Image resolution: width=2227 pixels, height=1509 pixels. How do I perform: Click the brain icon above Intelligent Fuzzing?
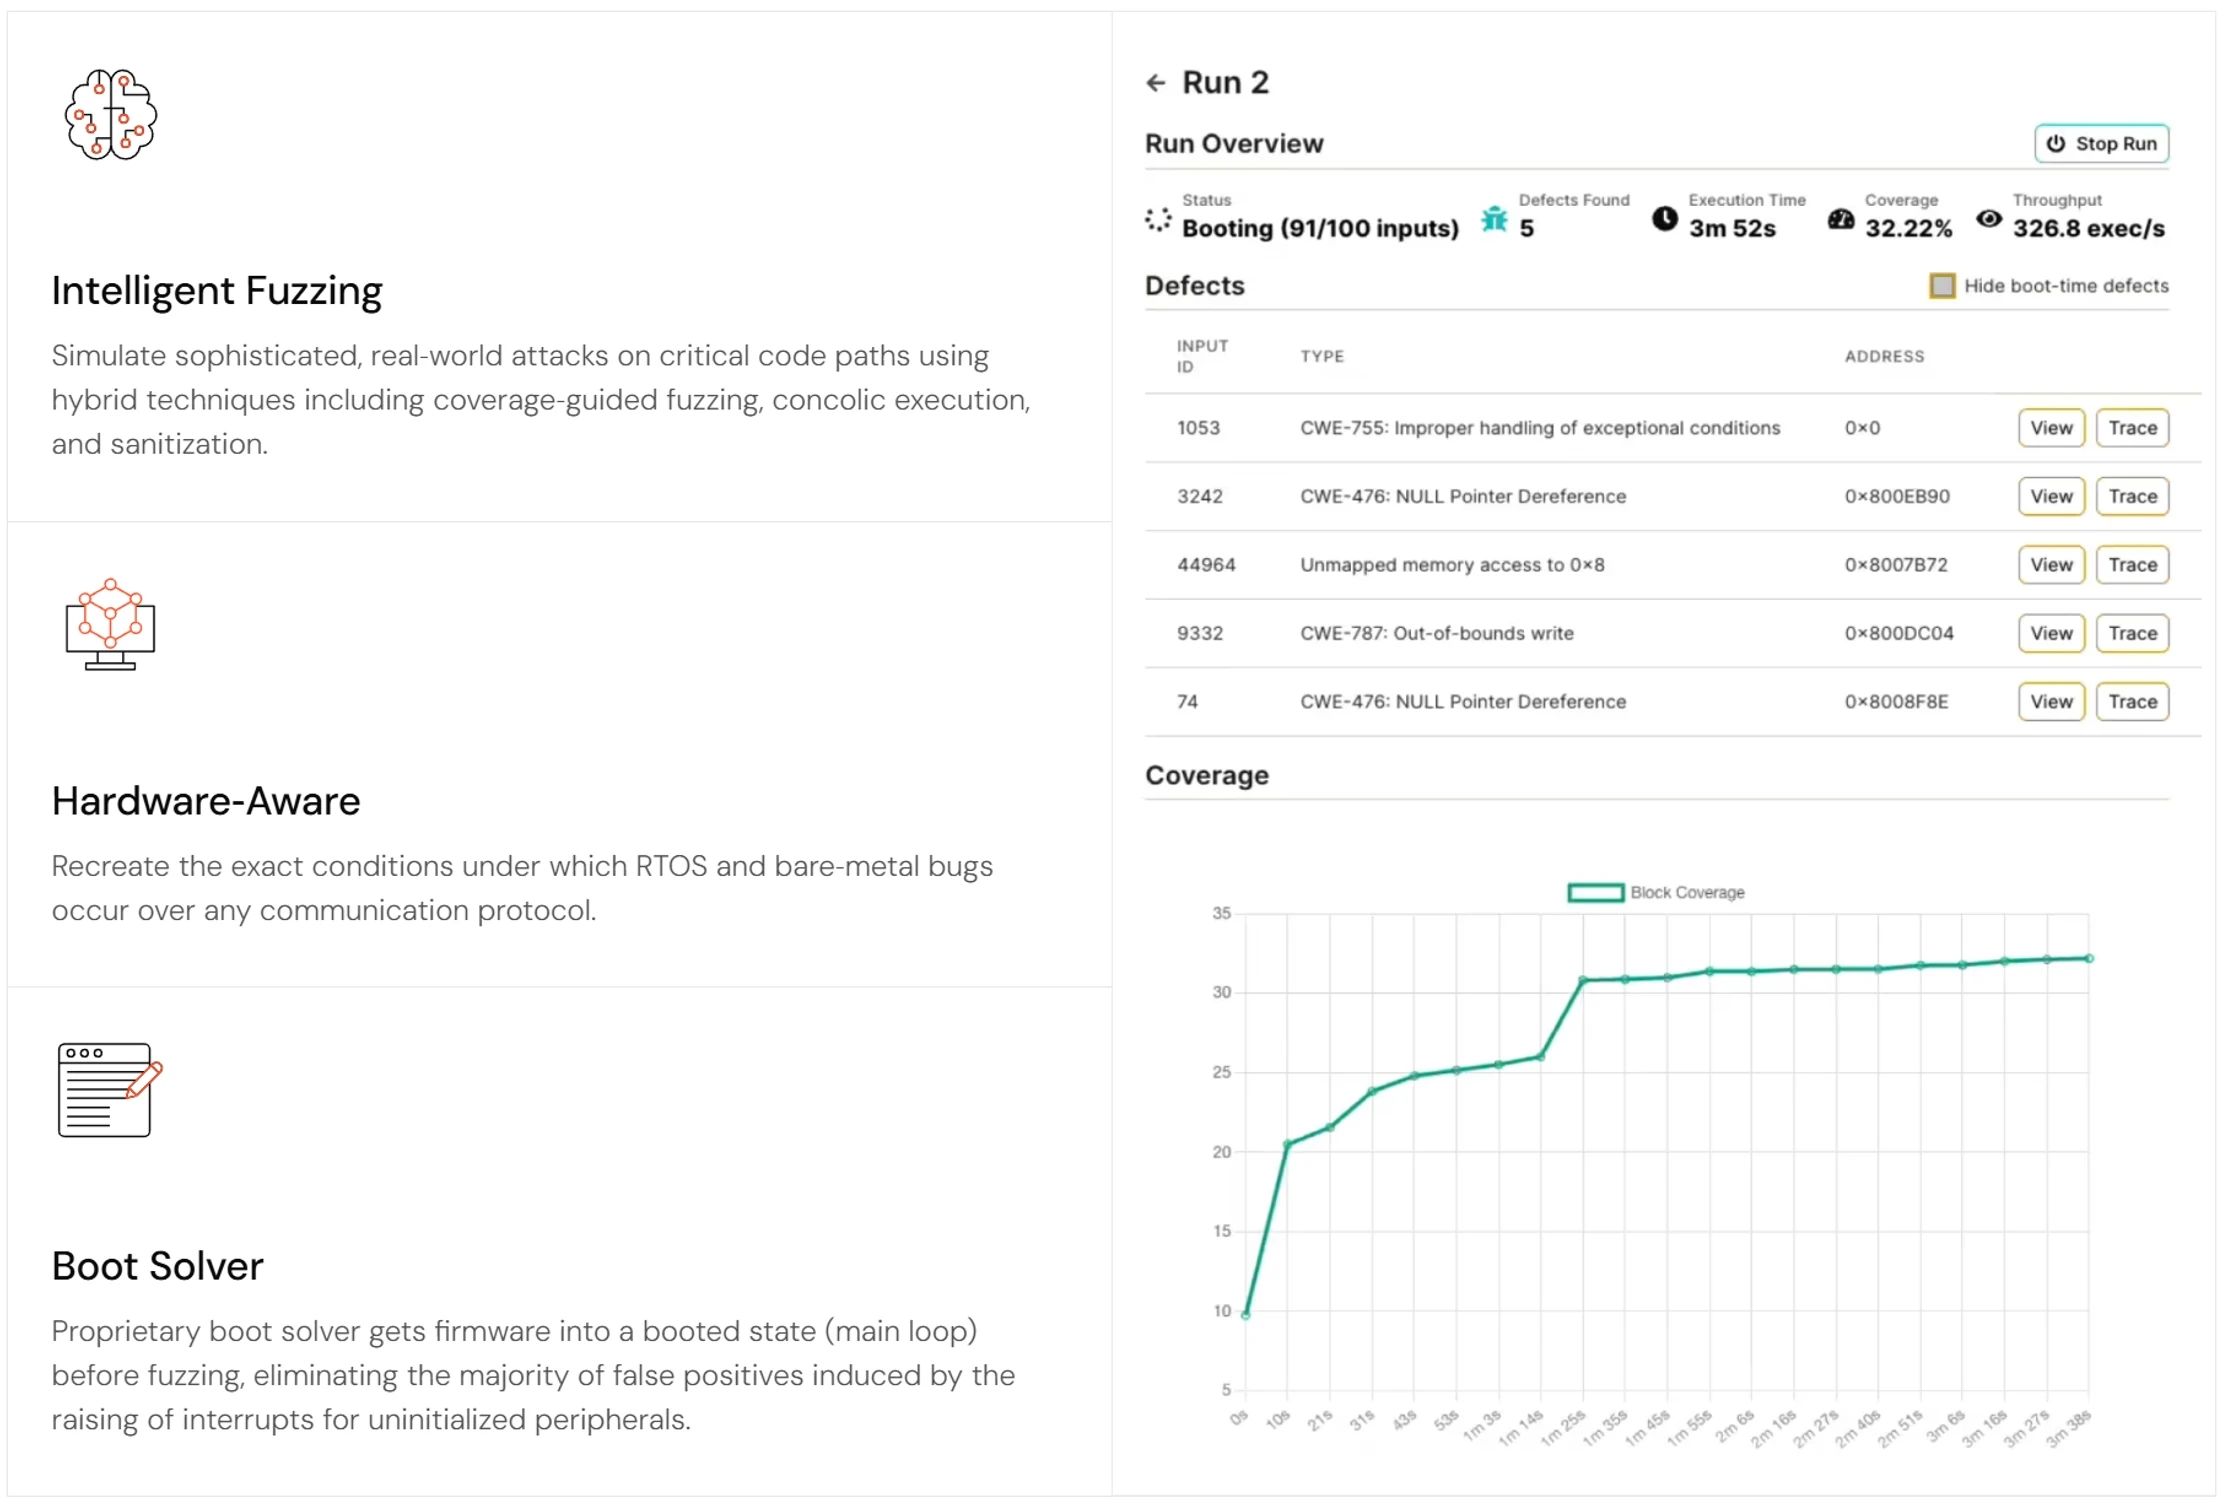click(x=111, y=114)
